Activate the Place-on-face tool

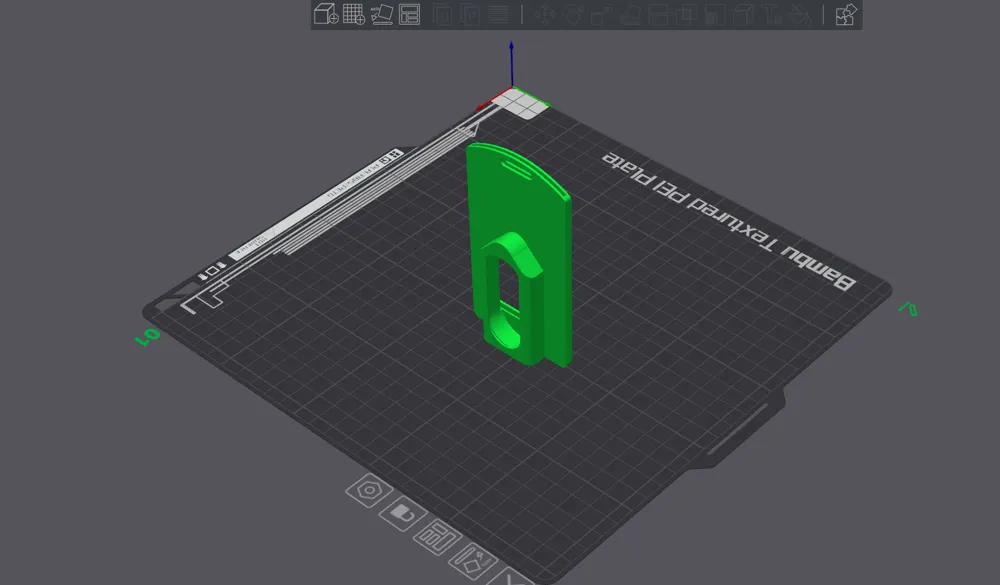tap(628, 13)
